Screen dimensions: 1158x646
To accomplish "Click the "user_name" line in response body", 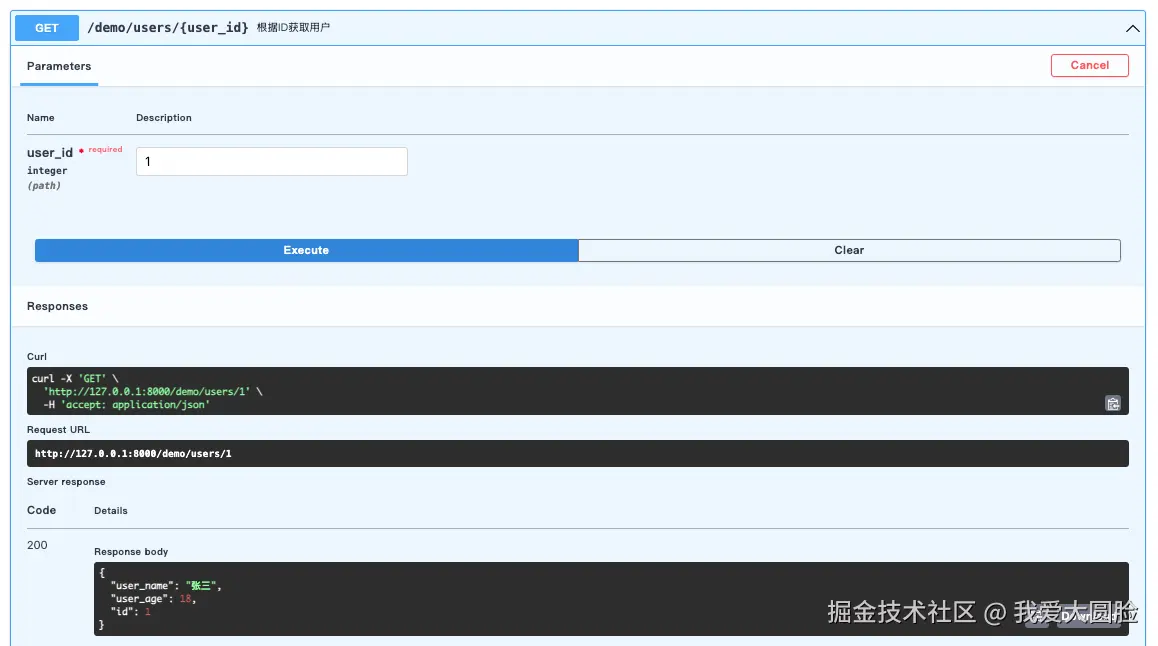I will (x=165, y=585).
